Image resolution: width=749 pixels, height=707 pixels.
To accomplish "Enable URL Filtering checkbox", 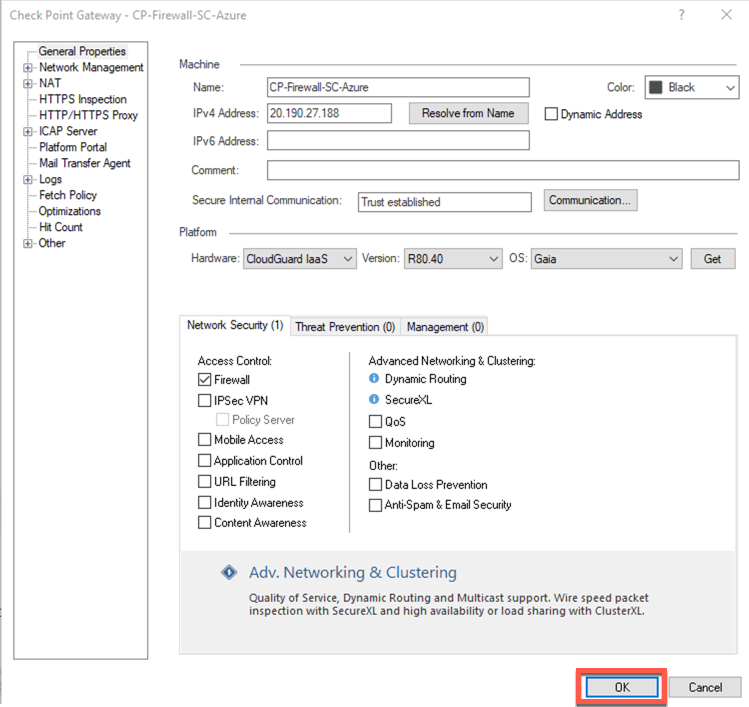I will (x=204, y=482).
